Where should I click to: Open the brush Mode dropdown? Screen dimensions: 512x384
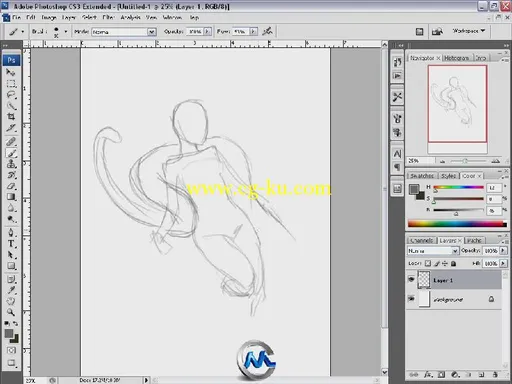124,32
